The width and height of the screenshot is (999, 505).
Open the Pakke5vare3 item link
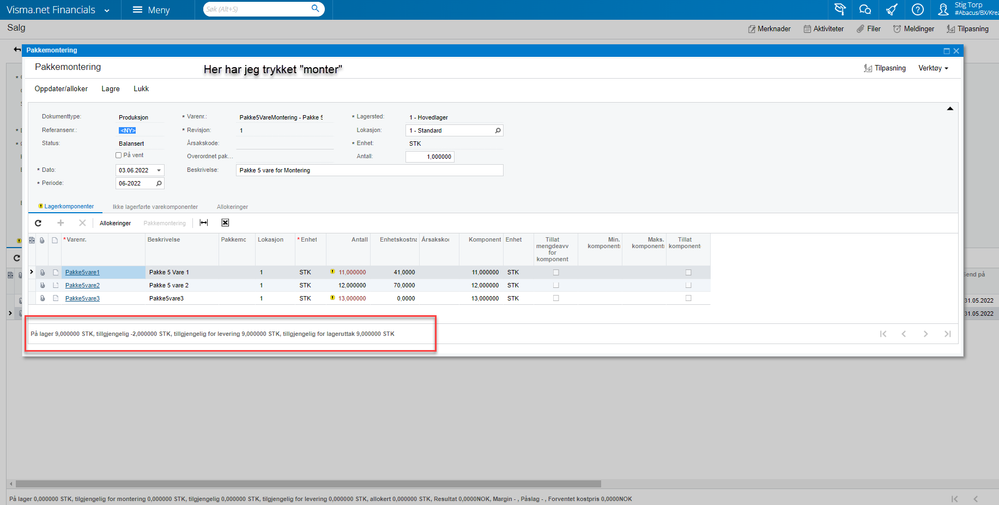coord(82,298)
